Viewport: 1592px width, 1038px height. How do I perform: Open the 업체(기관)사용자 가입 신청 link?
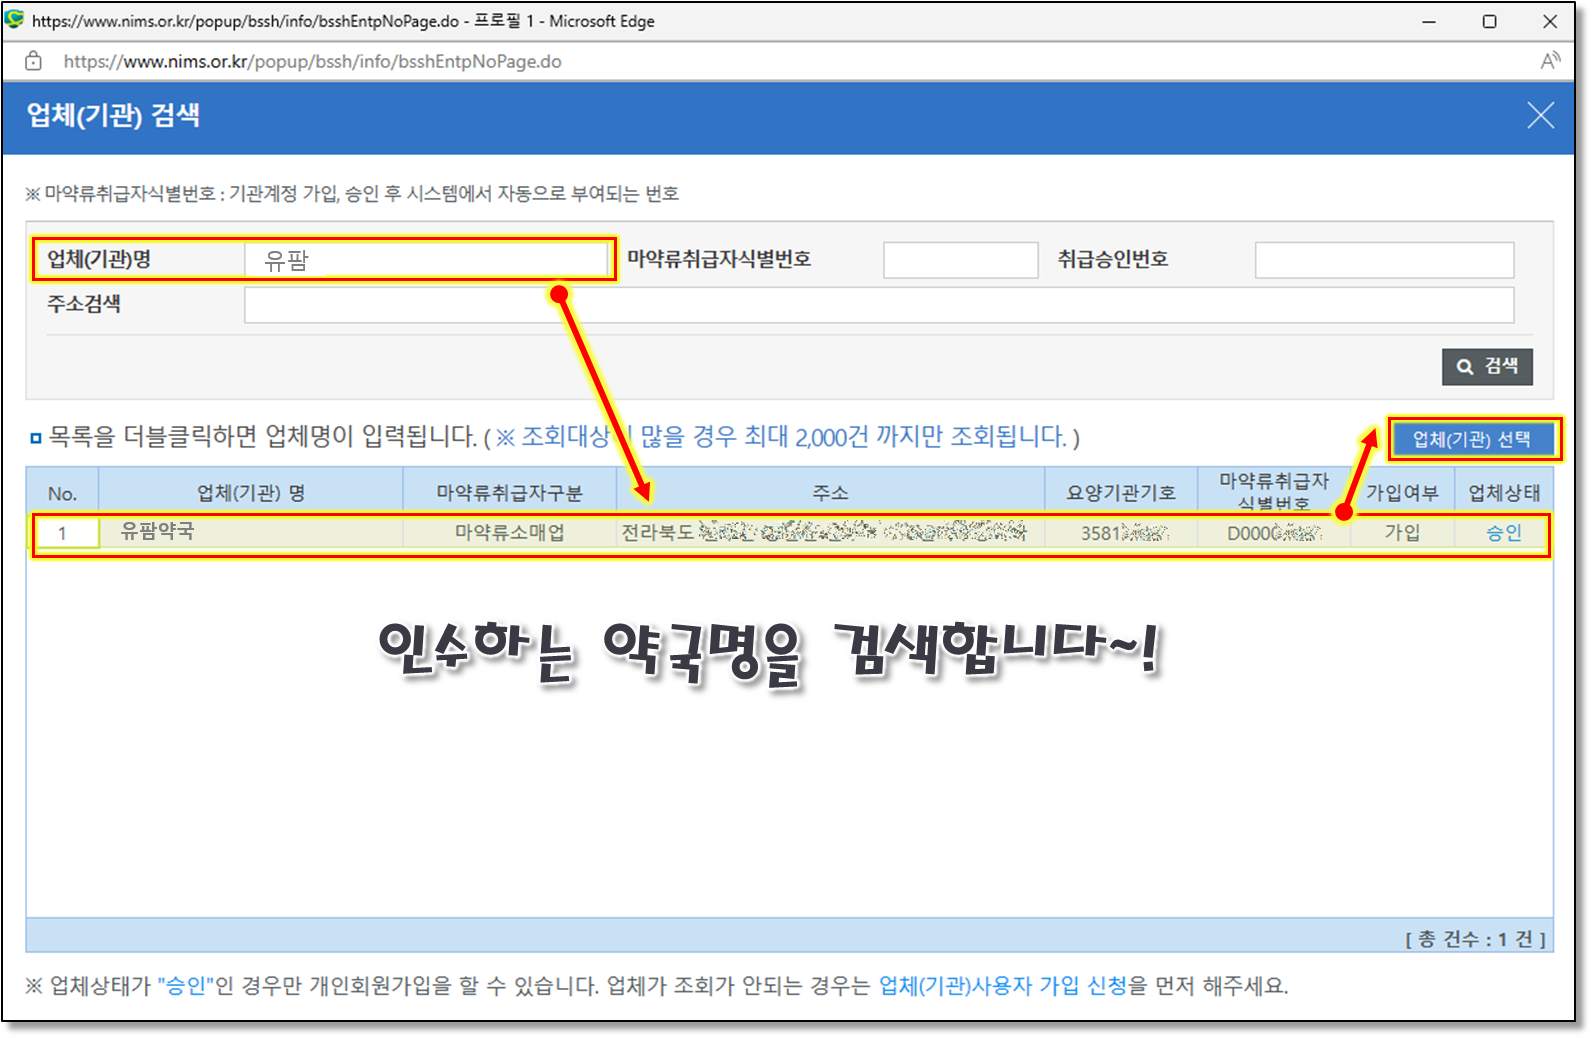click(1003, 986)
